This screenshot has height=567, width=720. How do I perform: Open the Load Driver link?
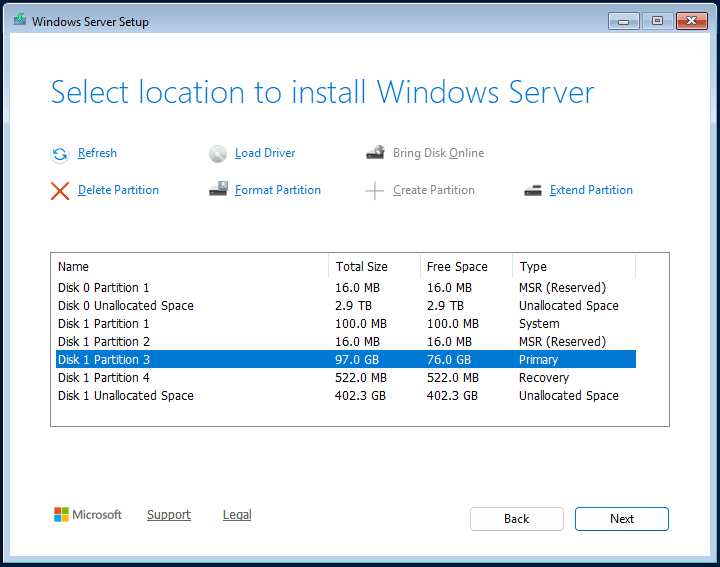point(265,153)
